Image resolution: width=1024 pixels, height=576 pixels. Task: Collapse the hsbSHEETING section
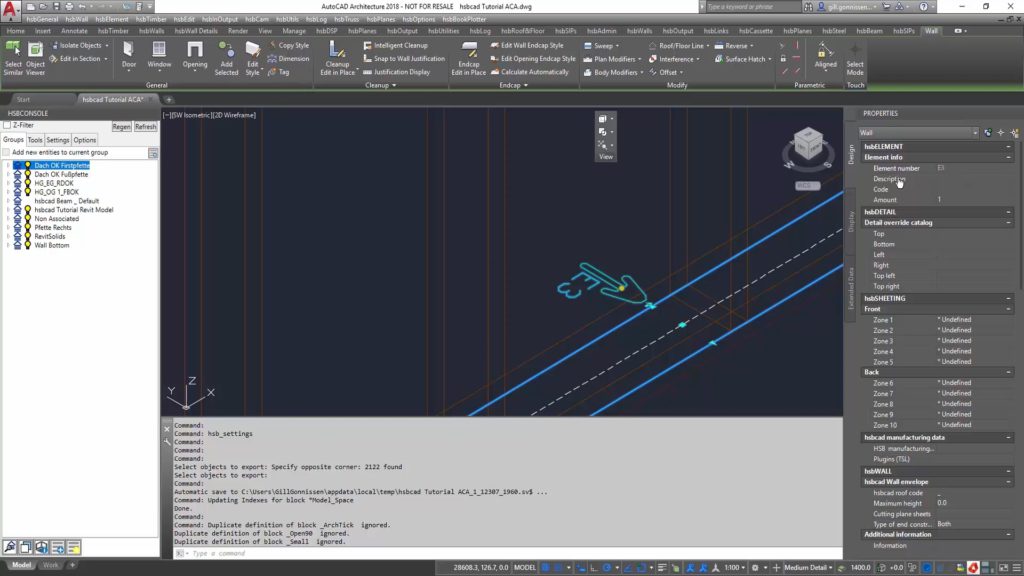pos(1008,298)
